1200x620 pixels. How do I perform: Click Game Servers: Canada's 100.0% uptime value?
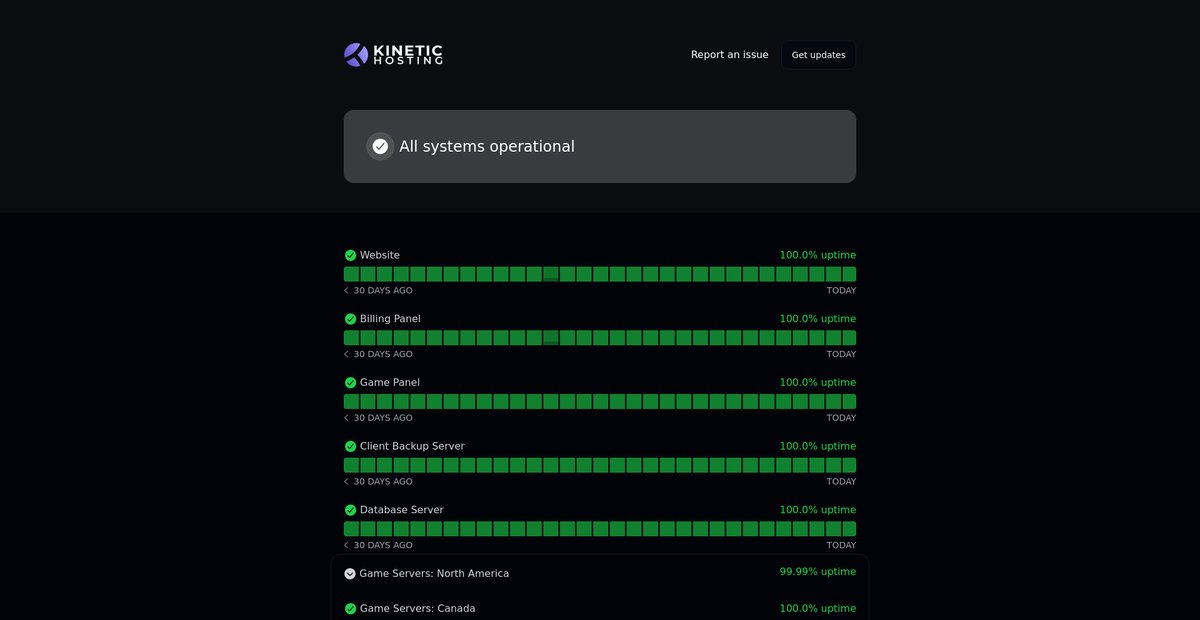pos(818,608)
